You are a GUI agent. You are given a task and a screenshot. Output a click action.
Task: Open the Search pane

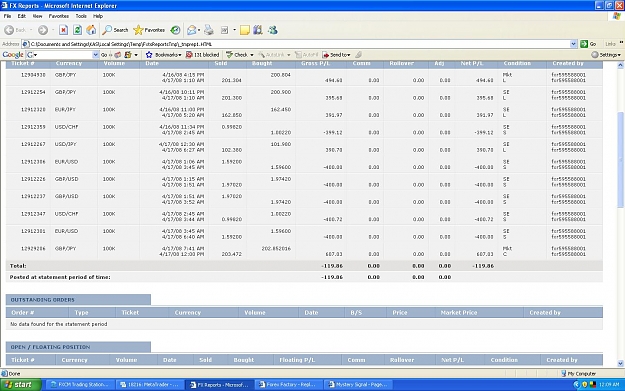tap(115, 30)
